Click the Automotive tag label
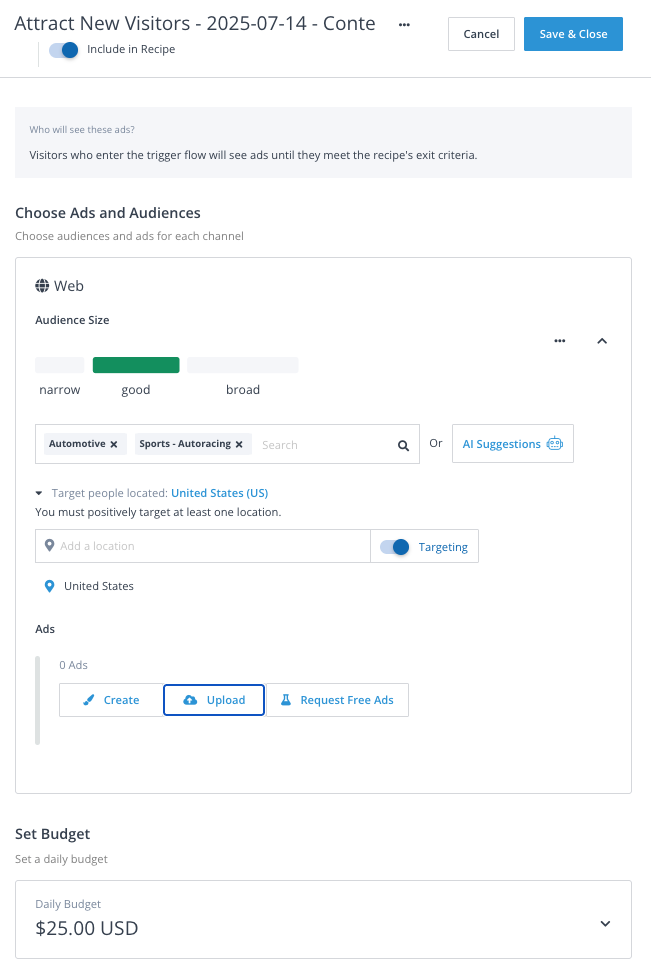The height and width of the screenshot is (978, 651). coord(77,443)
